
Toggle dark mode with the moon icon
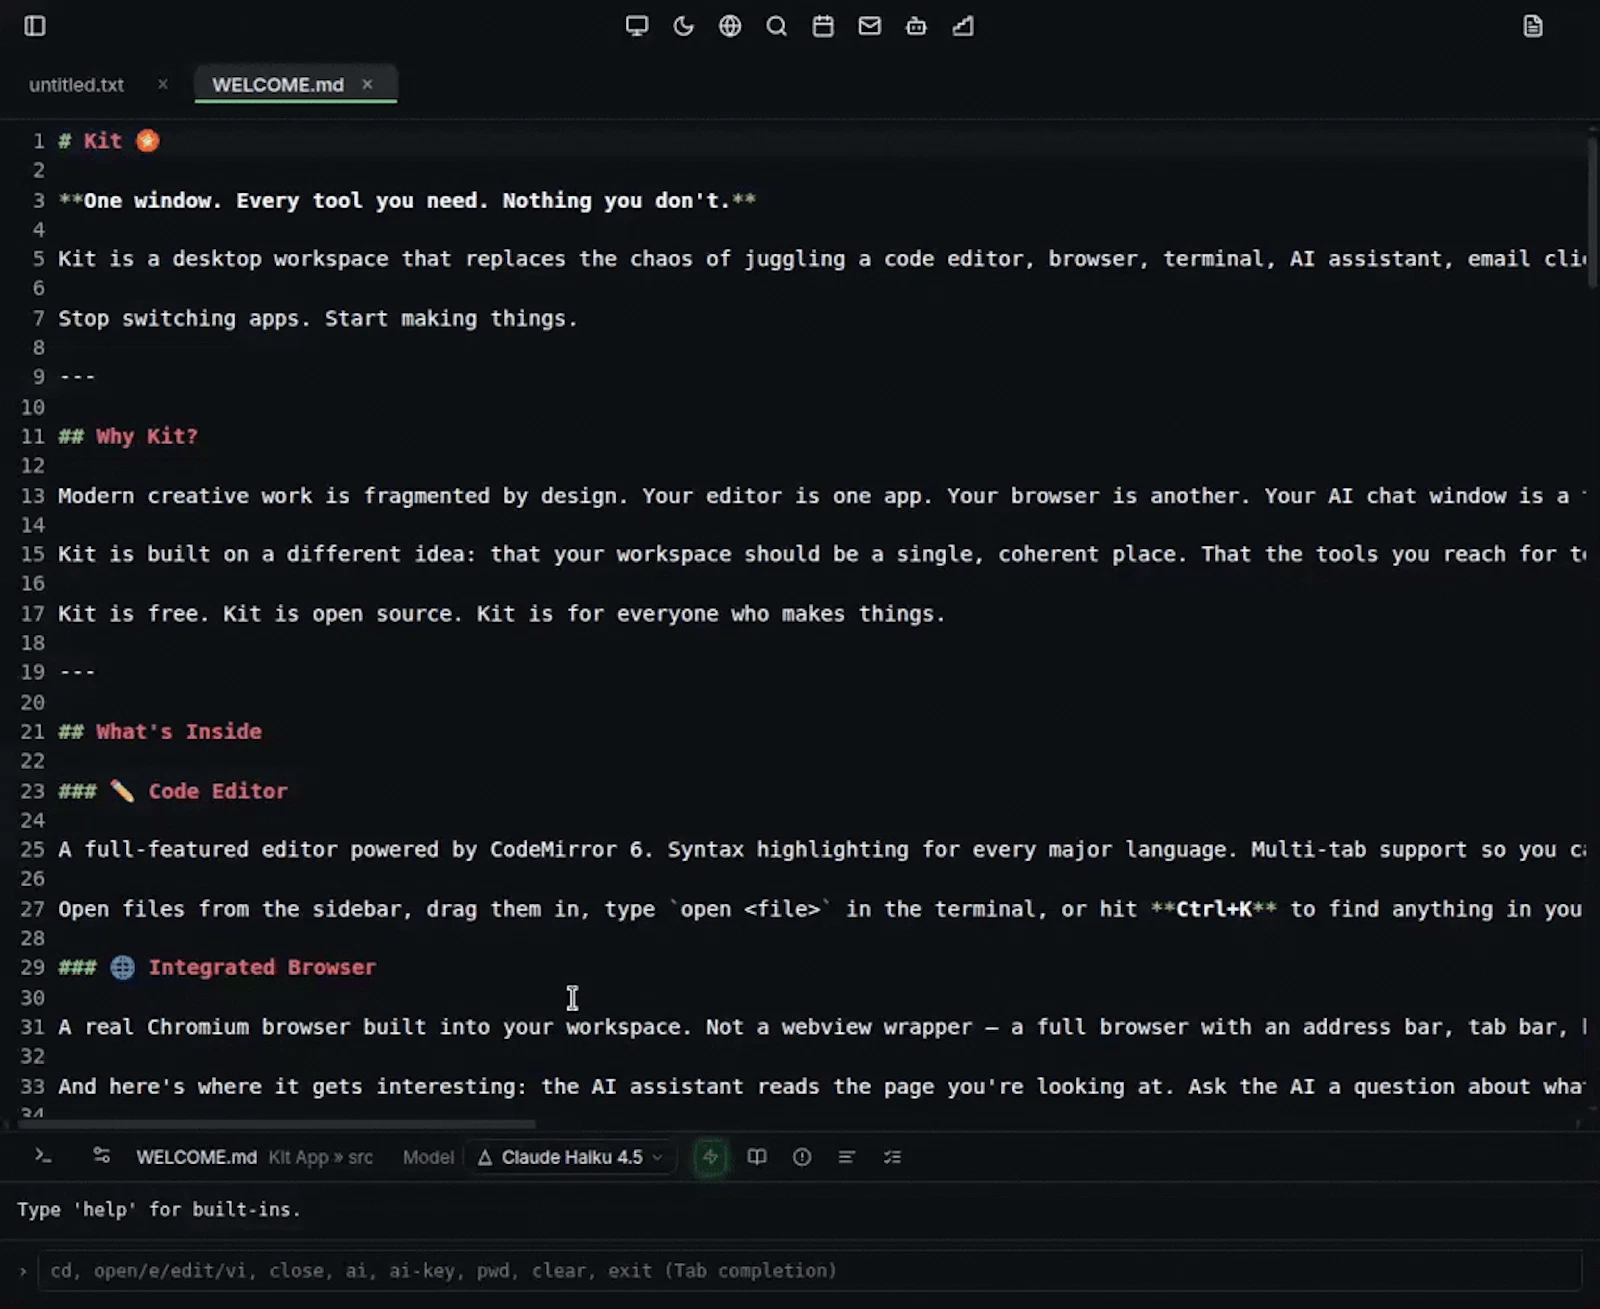click(684, 26)
